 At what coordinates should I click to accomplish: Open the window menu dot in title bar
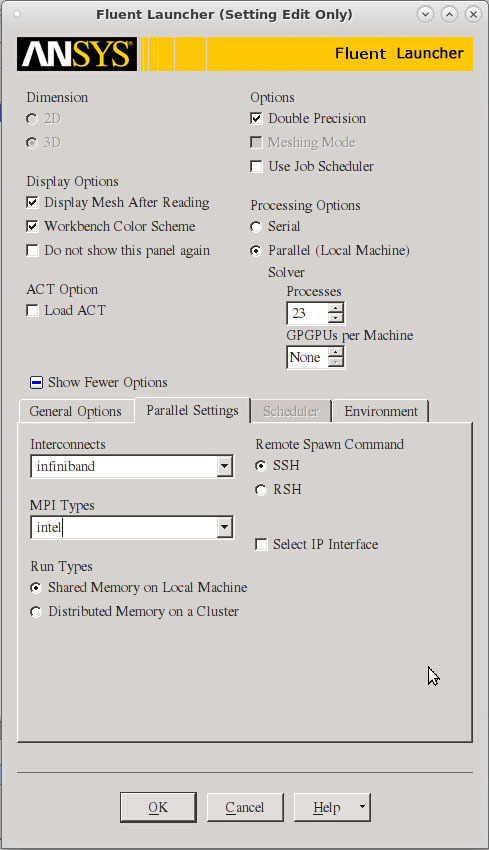click(x=17, y=15)
